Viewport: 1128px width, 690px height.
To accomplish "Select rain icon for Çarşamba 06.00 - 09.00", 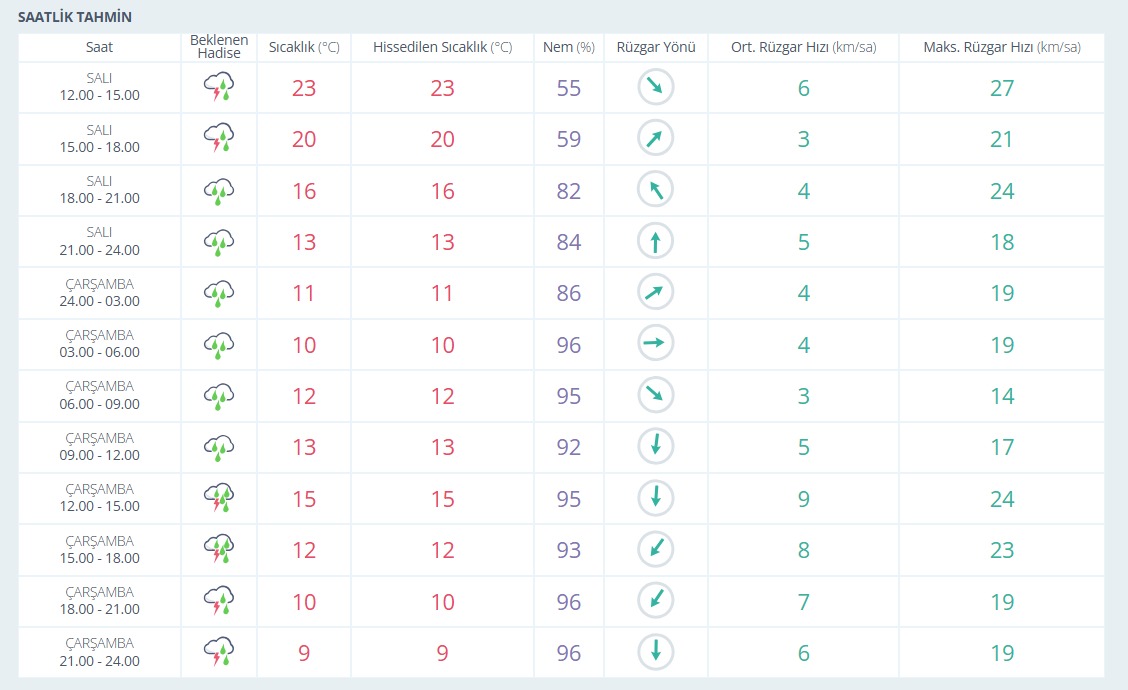I will (218, 397).
